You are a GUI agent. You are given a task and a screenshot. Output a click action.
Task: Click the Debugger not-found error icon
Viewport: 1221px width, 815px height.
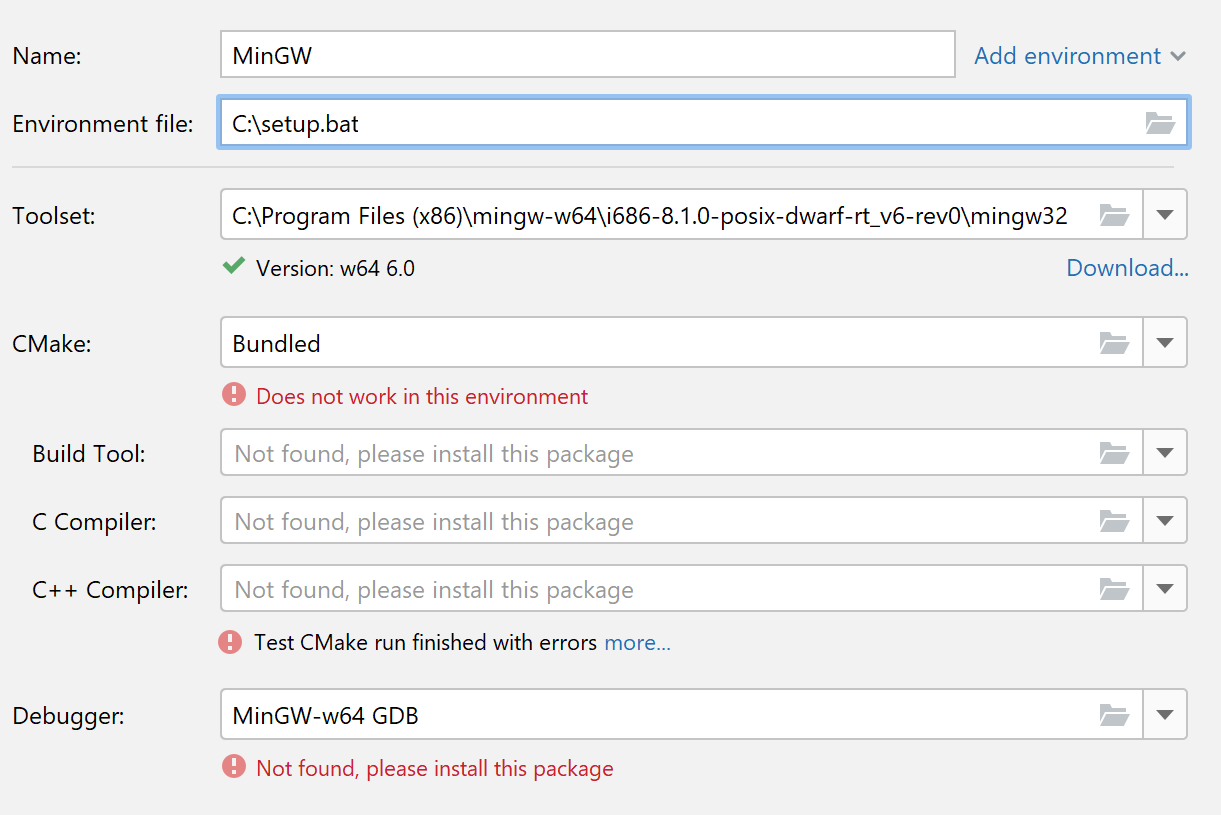point(233,767)
